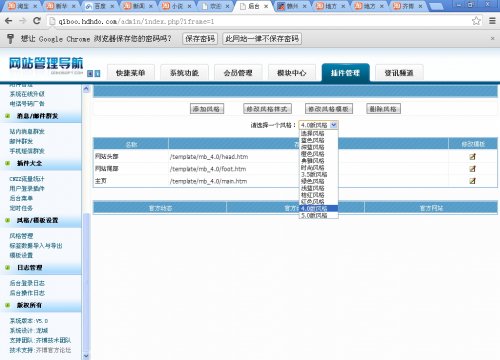Dismiss the save password bar

(x=493, y=39)
